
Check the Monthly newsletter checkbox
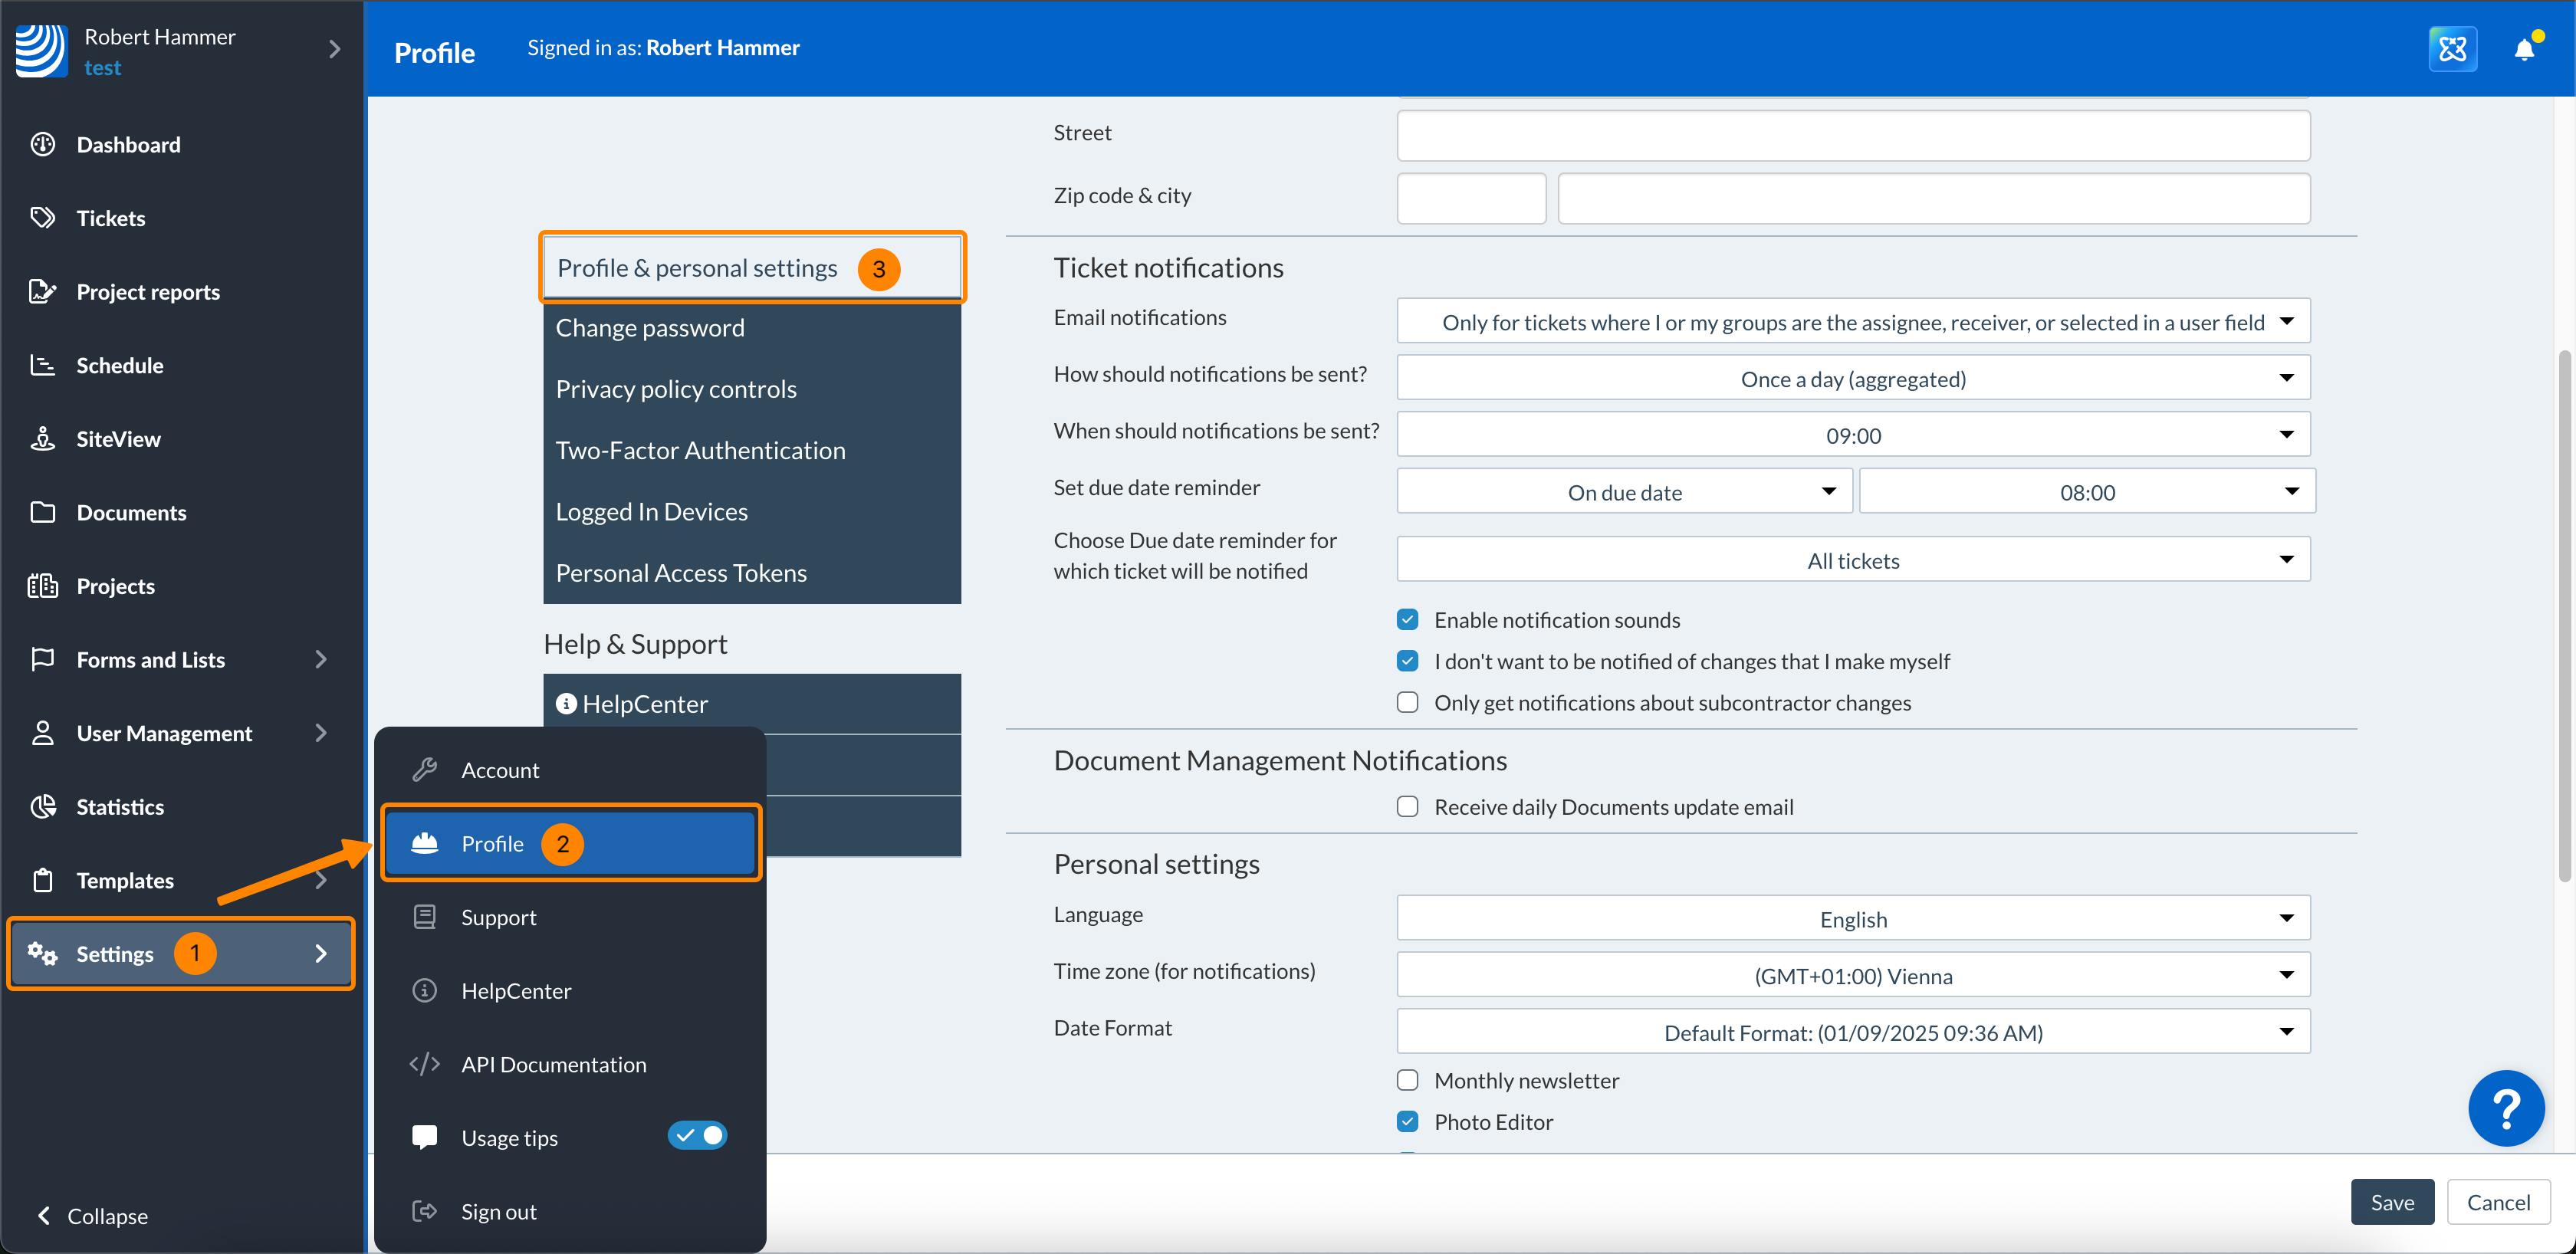click(1407, 1080)
